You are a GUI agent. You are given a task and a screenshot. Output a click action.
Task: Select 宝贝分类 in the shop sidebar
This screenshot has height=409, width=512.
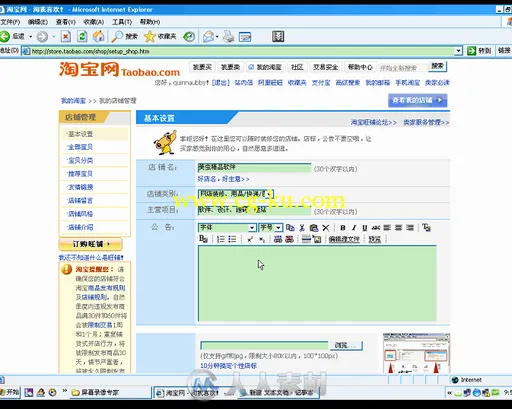[x=80, y=161]
